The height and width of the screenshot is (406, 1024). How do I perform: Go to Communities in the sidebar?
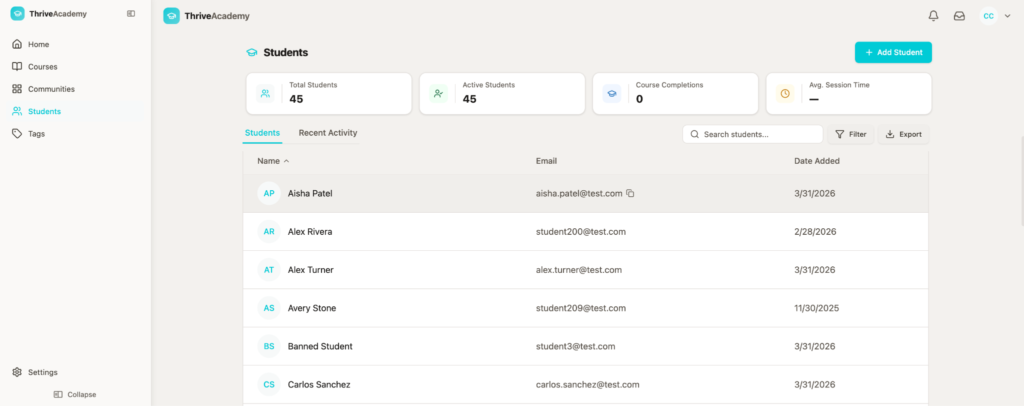[51, 89]
